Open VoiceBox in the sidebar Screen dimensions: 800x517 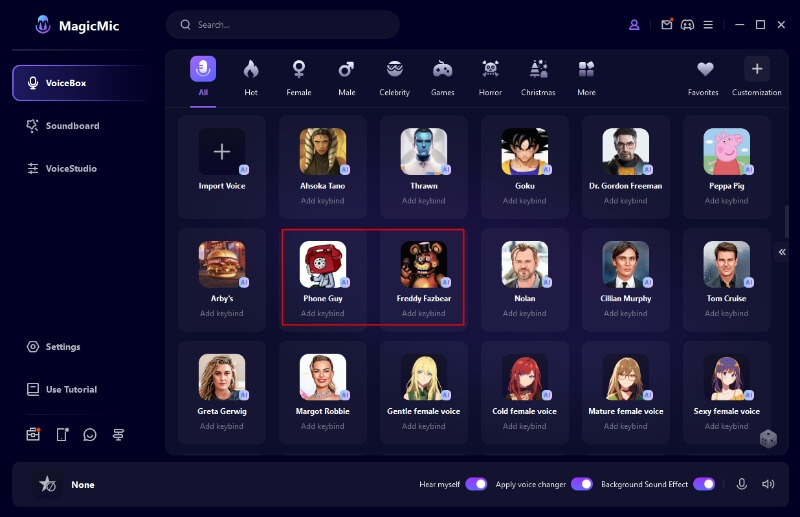(x=82, y=83)
